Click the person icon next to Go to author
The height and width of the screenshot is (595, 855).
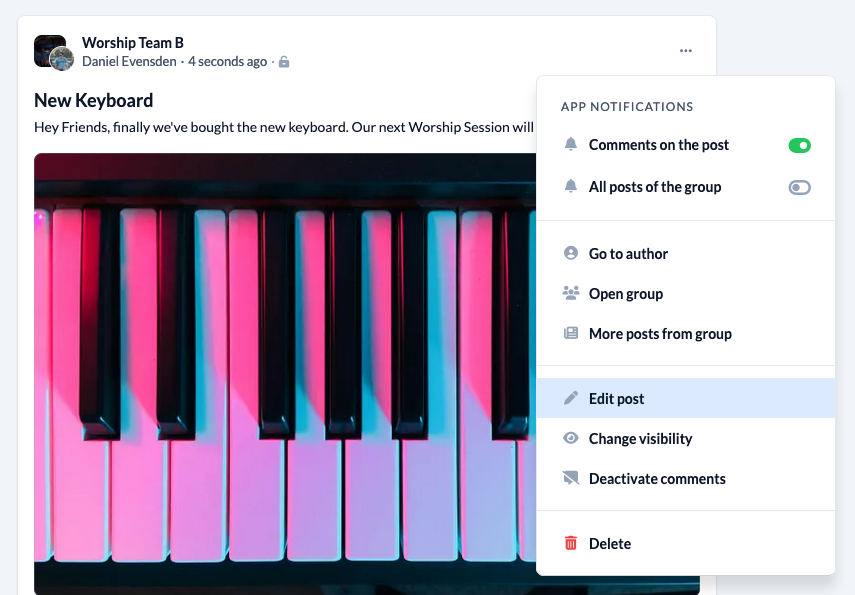coord(570,253)
